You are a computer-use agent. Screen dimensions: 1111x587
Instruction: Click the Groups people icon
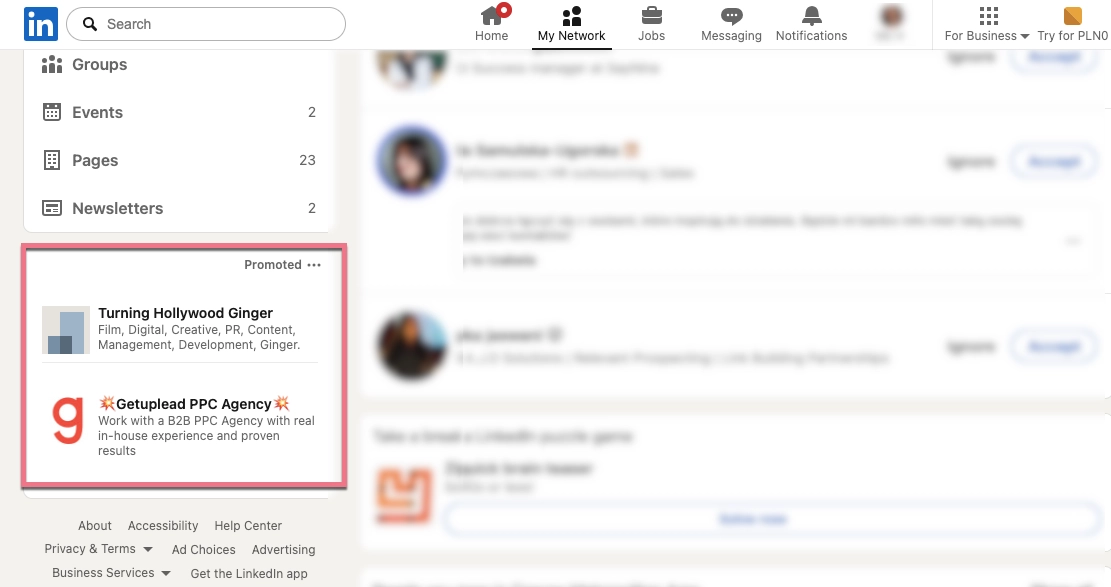[52, 65]
